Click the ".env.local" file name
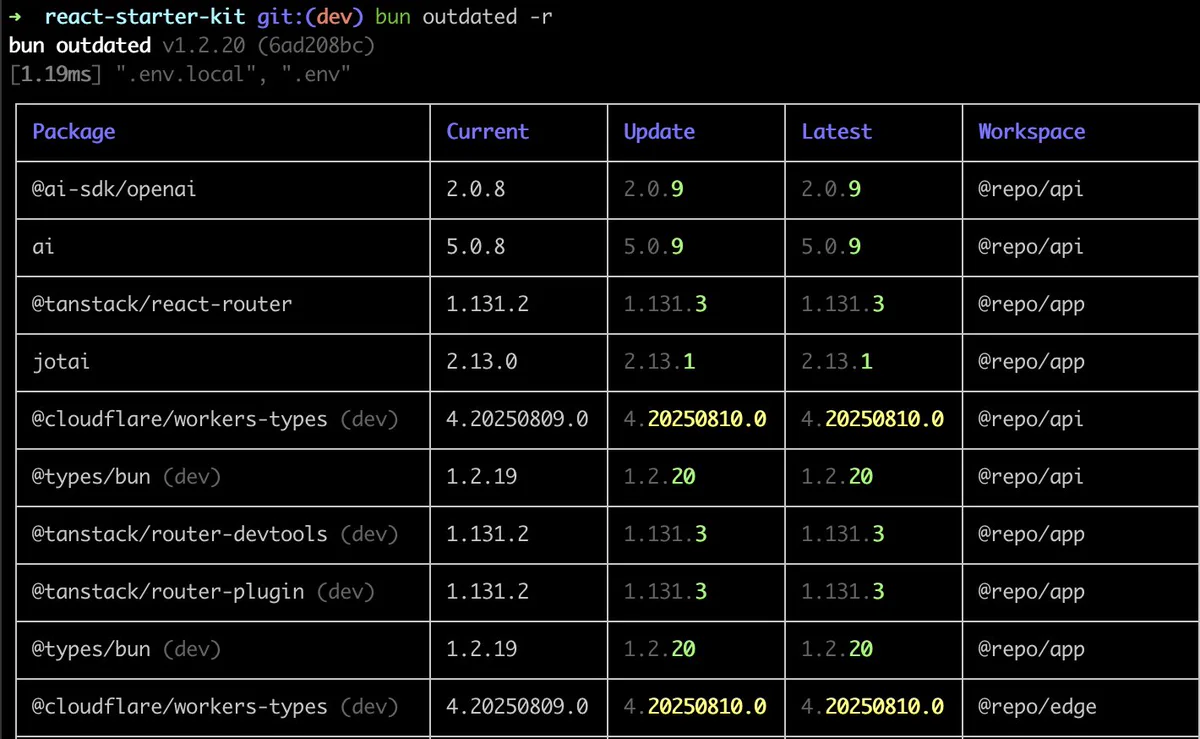This screenshot has width=1200, height=739. click(x=185, y=74)
